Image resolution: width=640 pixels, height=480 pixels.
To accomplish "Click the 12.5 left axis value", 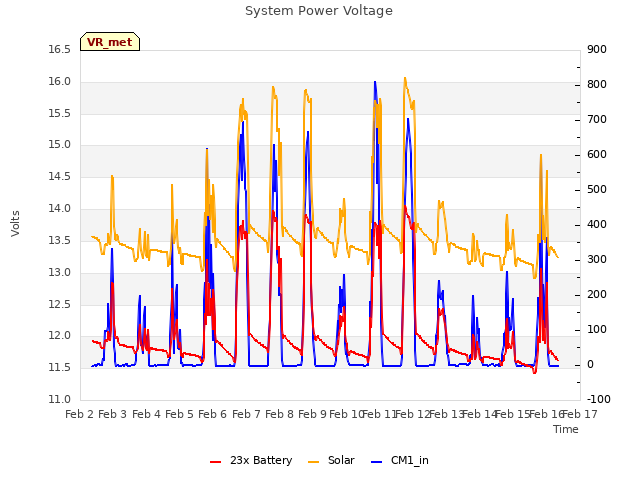I will point(60,304).
